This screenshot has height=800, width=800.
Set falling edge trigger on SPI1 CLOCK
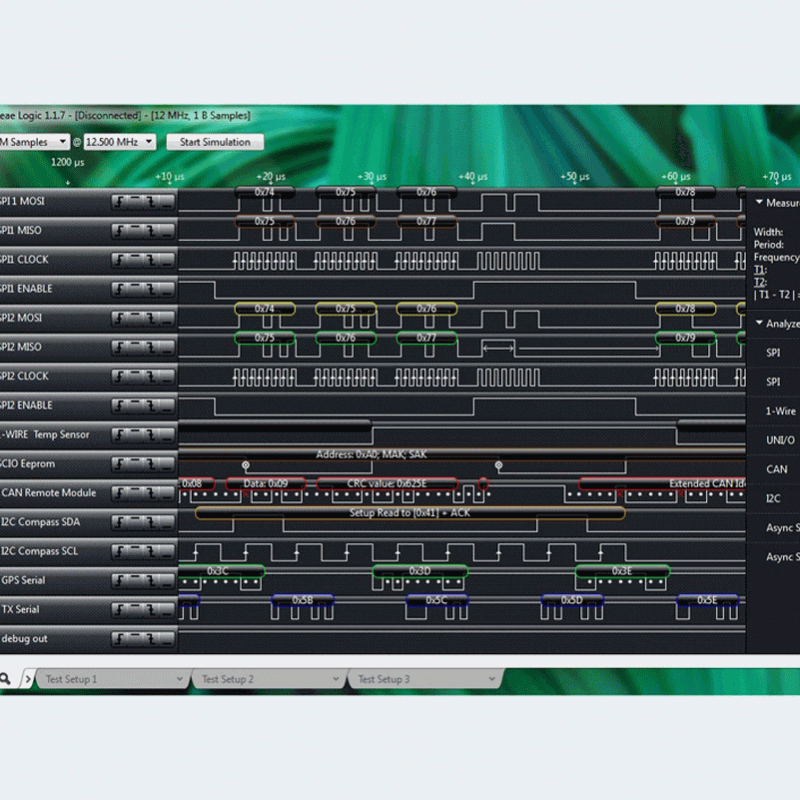[x=151, y=260]
